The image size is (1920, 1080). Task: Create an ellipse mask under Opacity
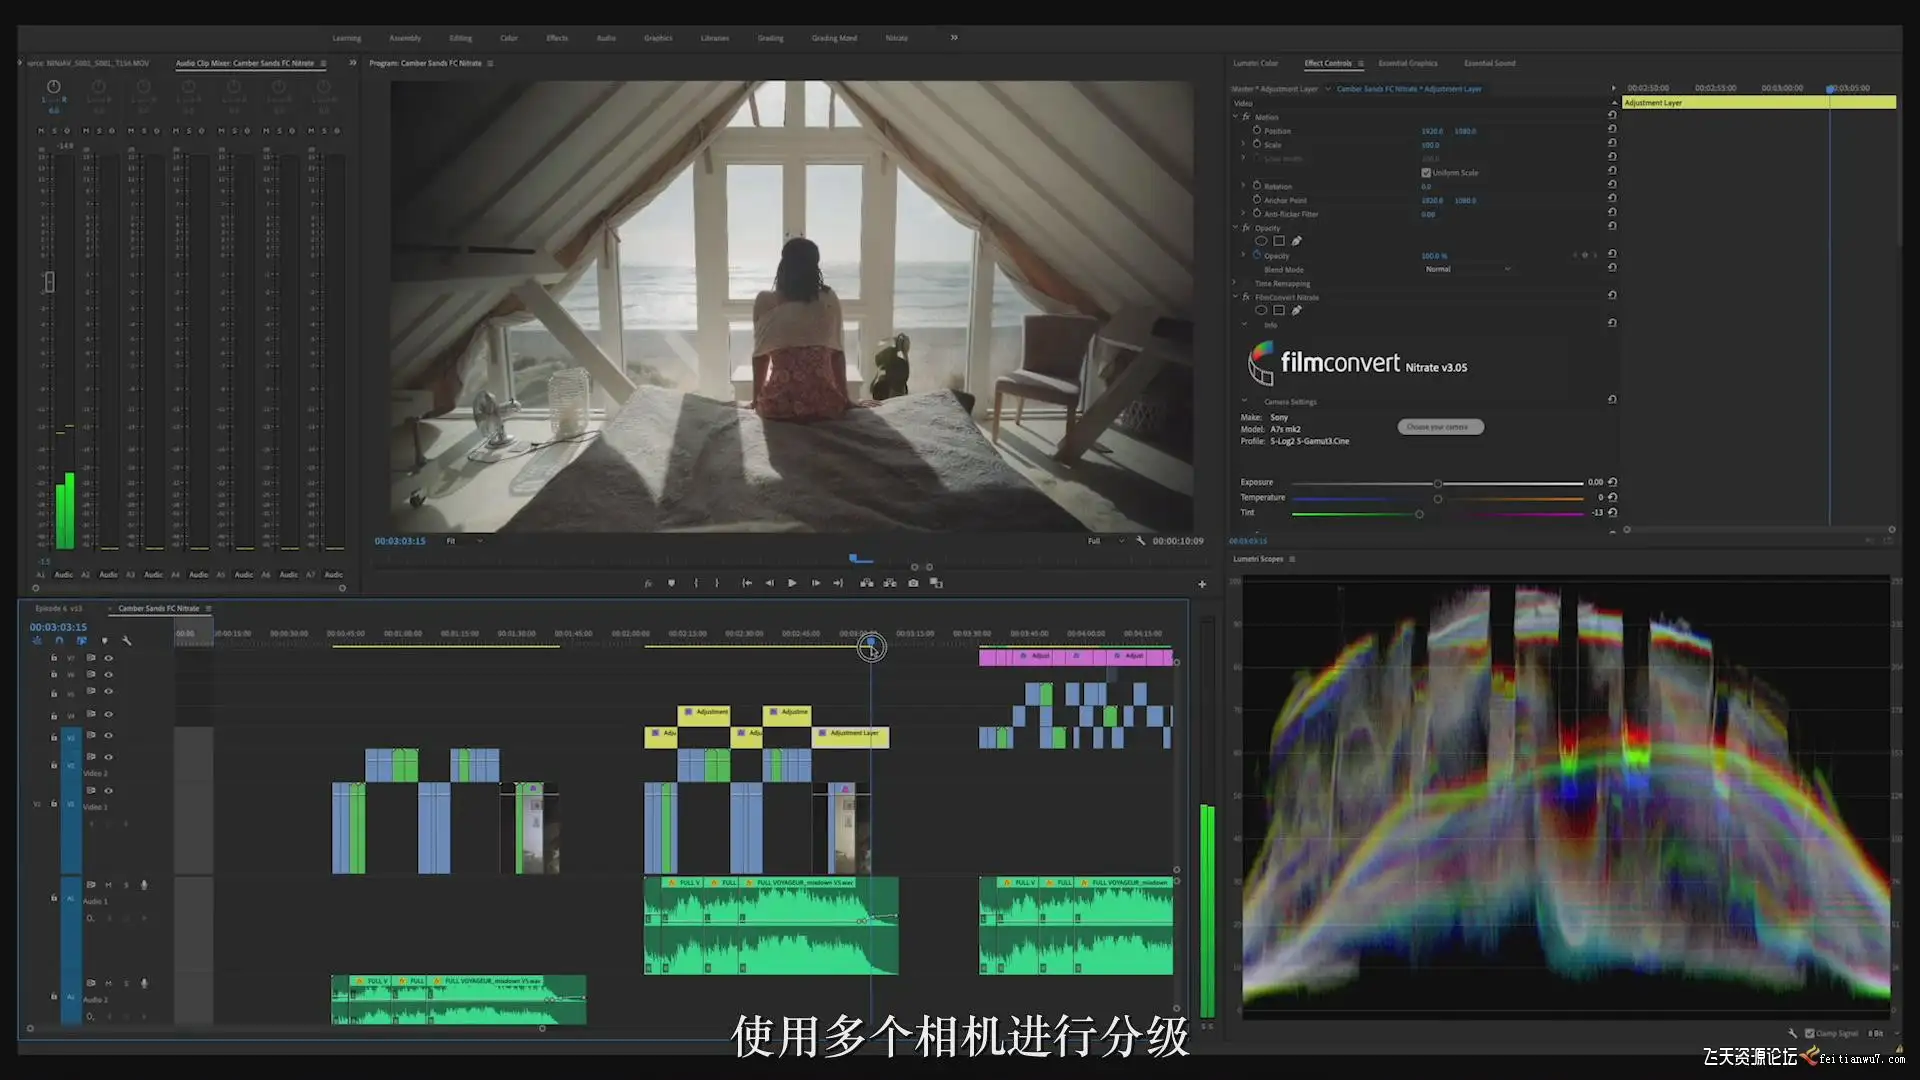(1261, 241)
